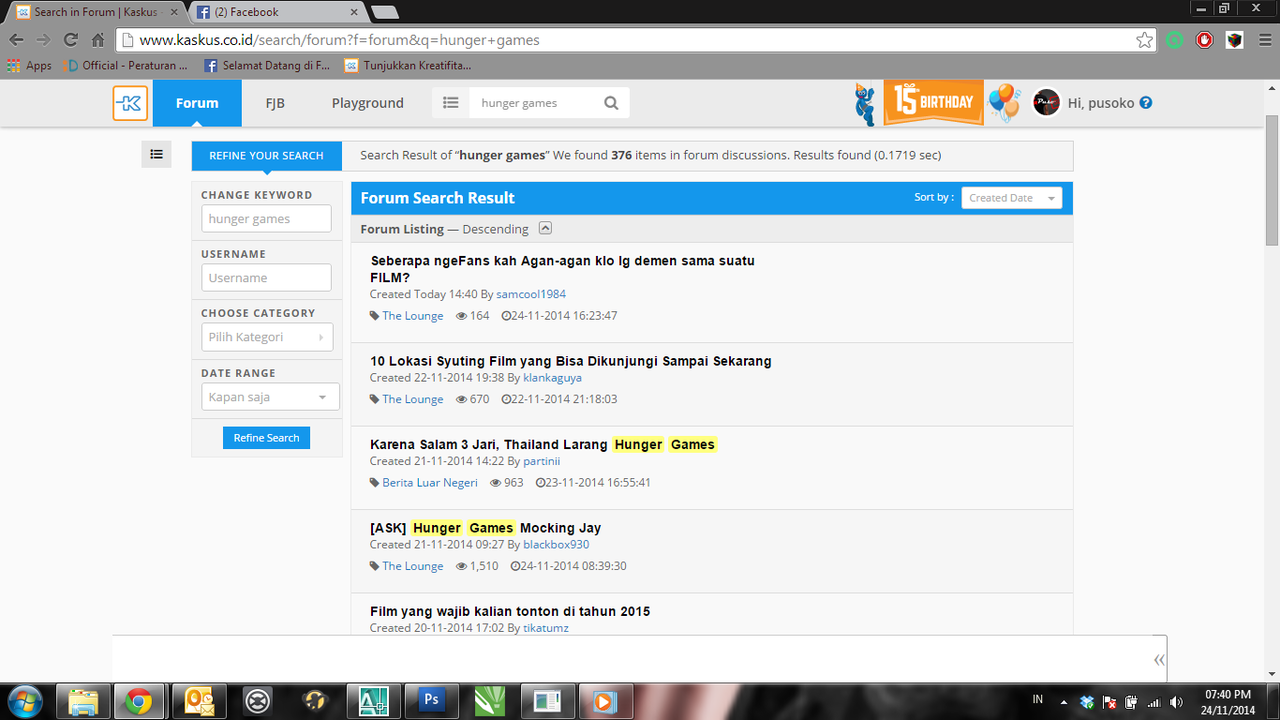
Task: Open the category list icon beside search
Action: 451,103
